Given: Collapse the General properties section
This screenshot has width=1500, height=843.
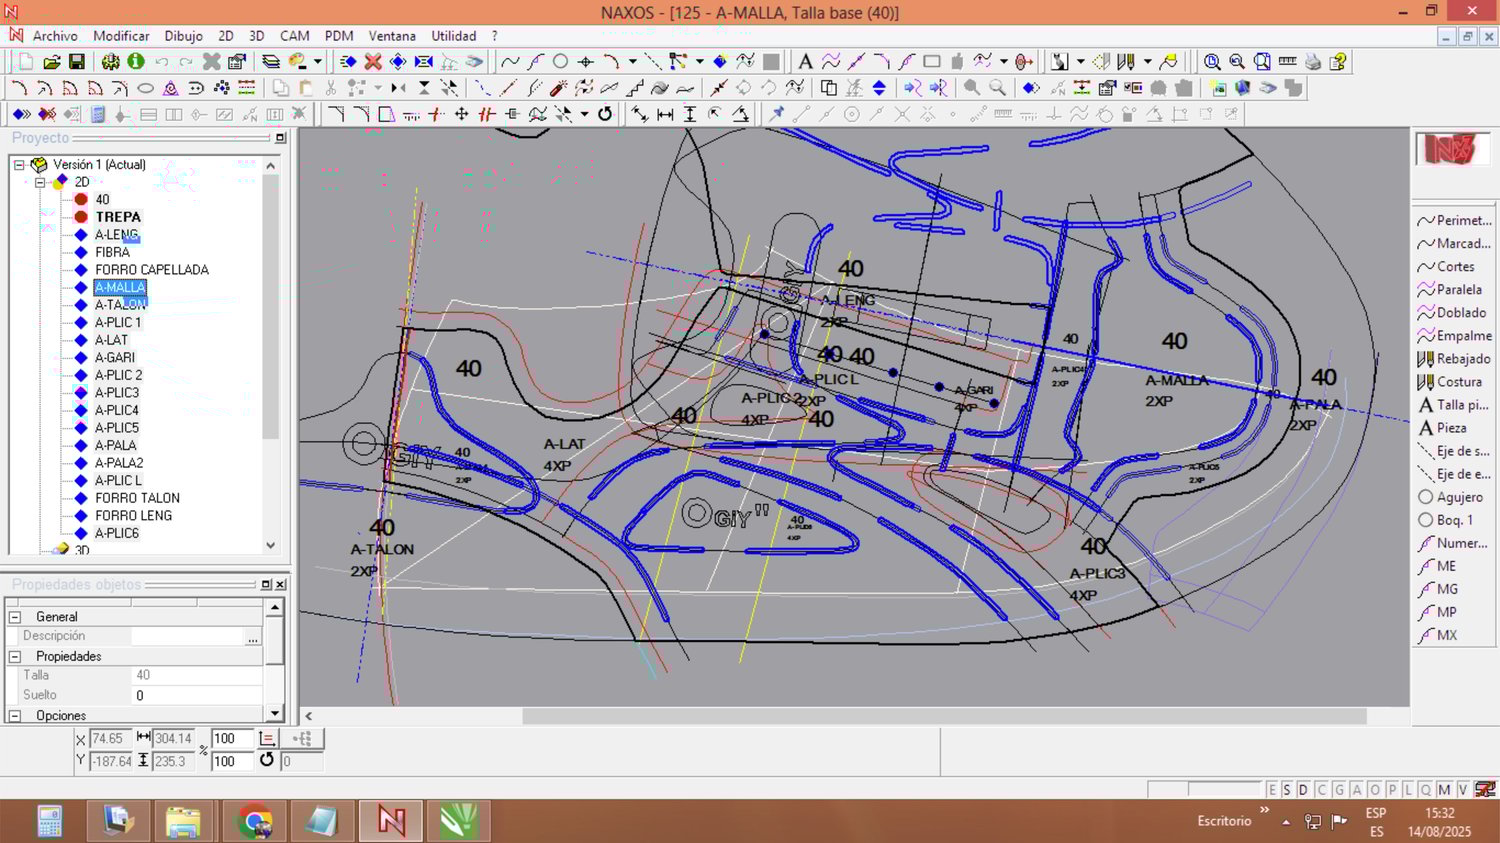Looking at the screenshot, I should click(x=15, y=617).
